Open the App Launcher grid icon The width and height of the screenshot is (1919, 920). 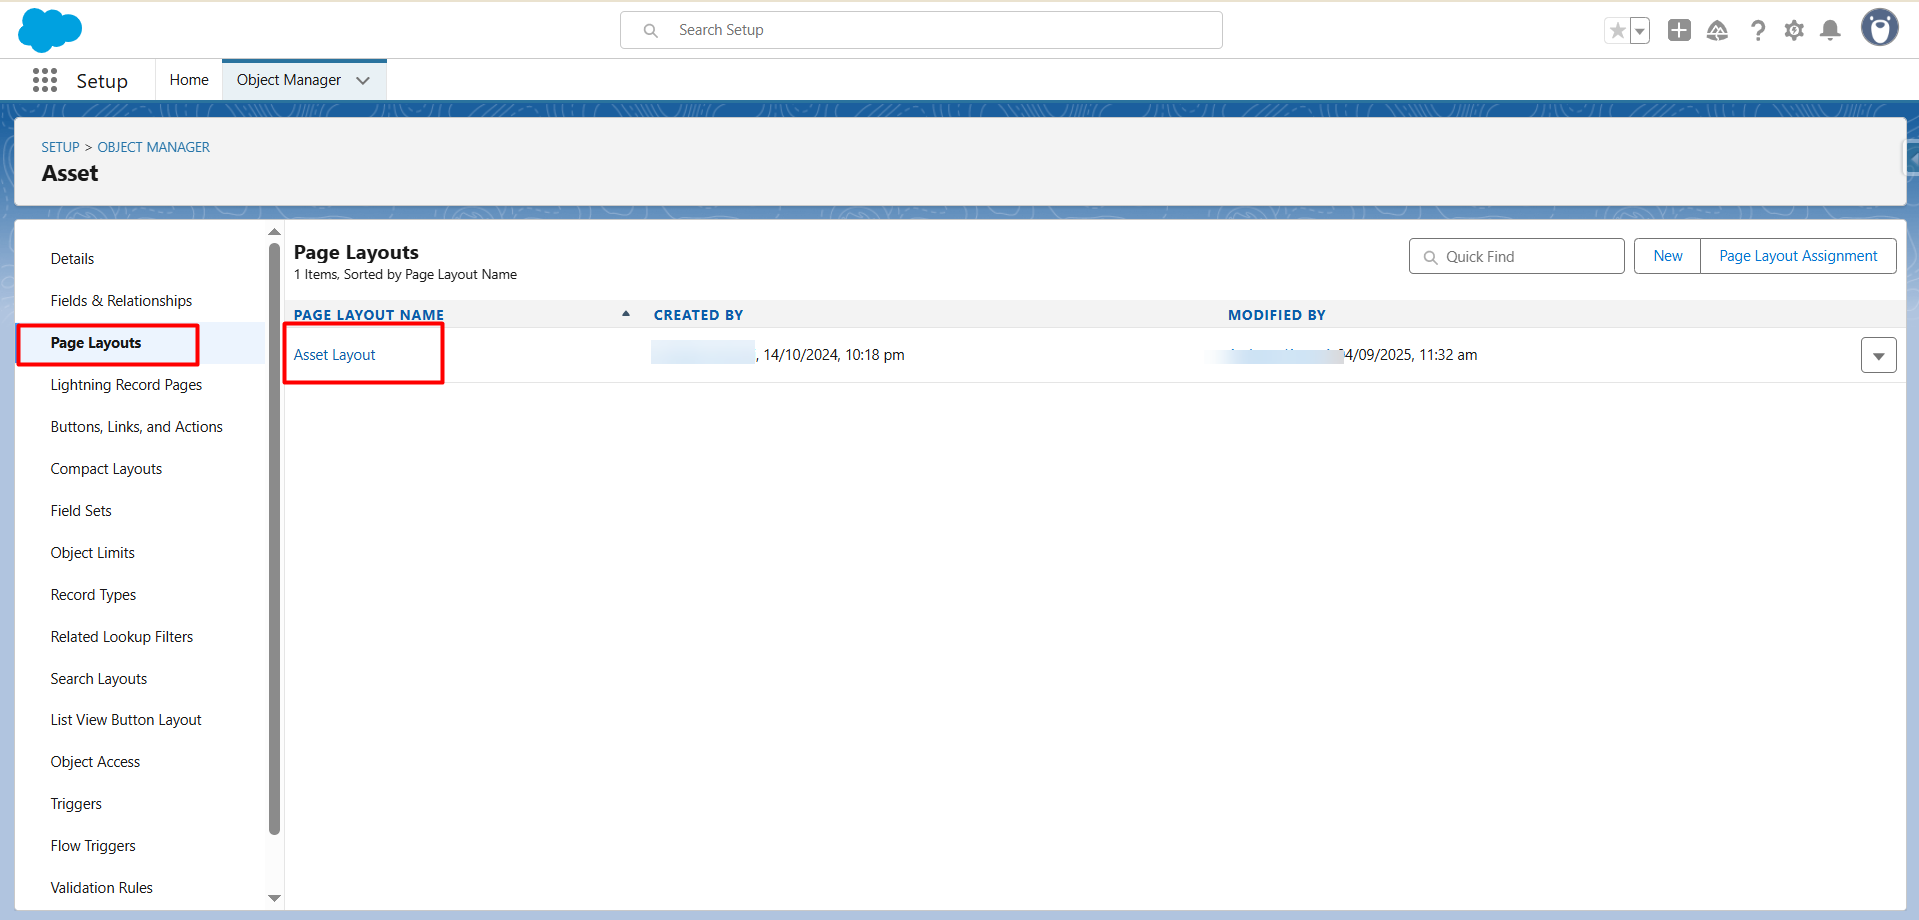click(45, 80)
